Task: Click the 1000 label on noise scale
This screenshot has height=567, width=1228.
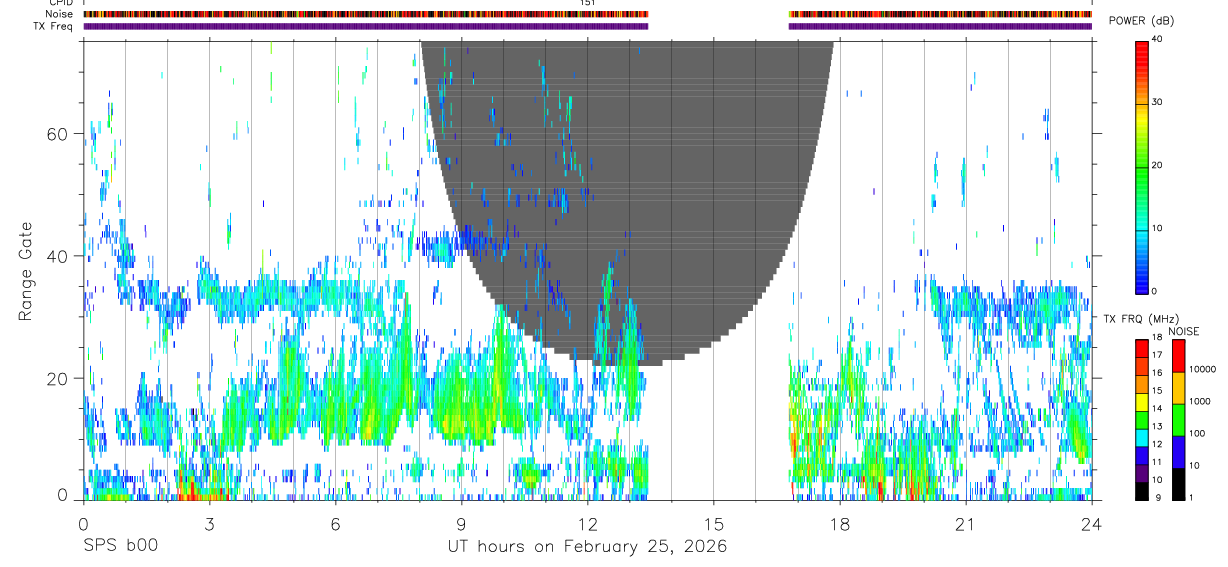Action: pyautogui.click(x=1200, y=401)
